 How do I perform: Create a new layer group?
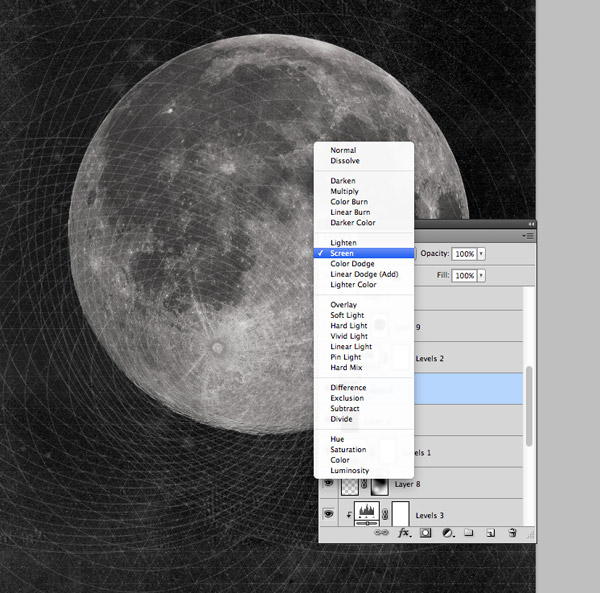coord(468,534)
